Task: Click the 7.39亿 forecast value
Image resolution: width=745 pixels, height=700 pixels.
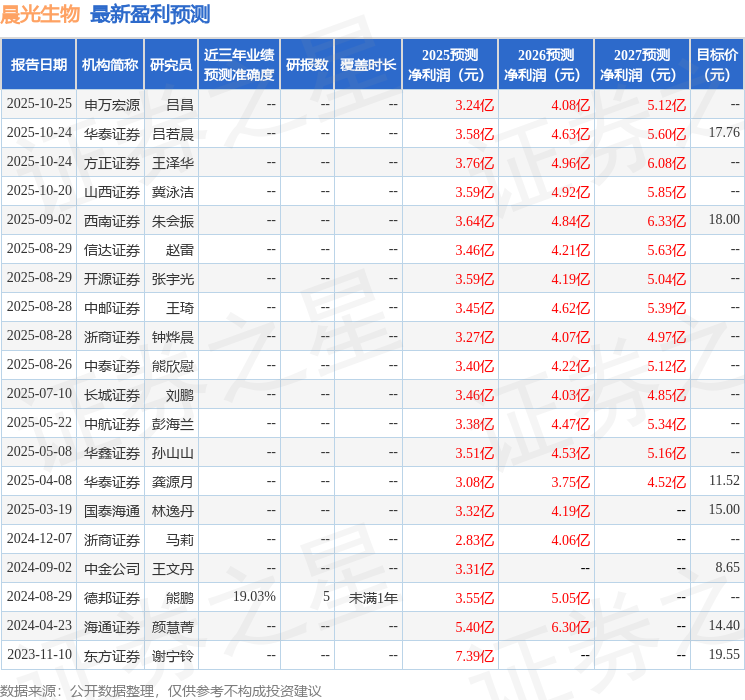Action: point(475,656)
